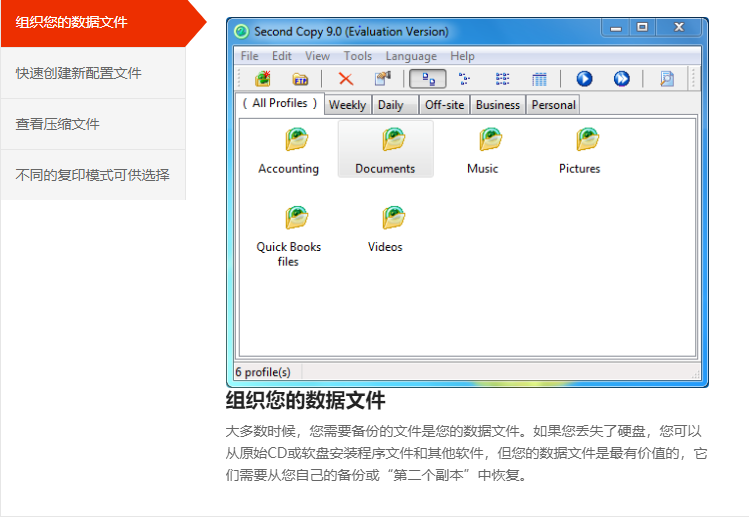Switch to list view icon
This screenshot has width=749, height=518.
502,79
